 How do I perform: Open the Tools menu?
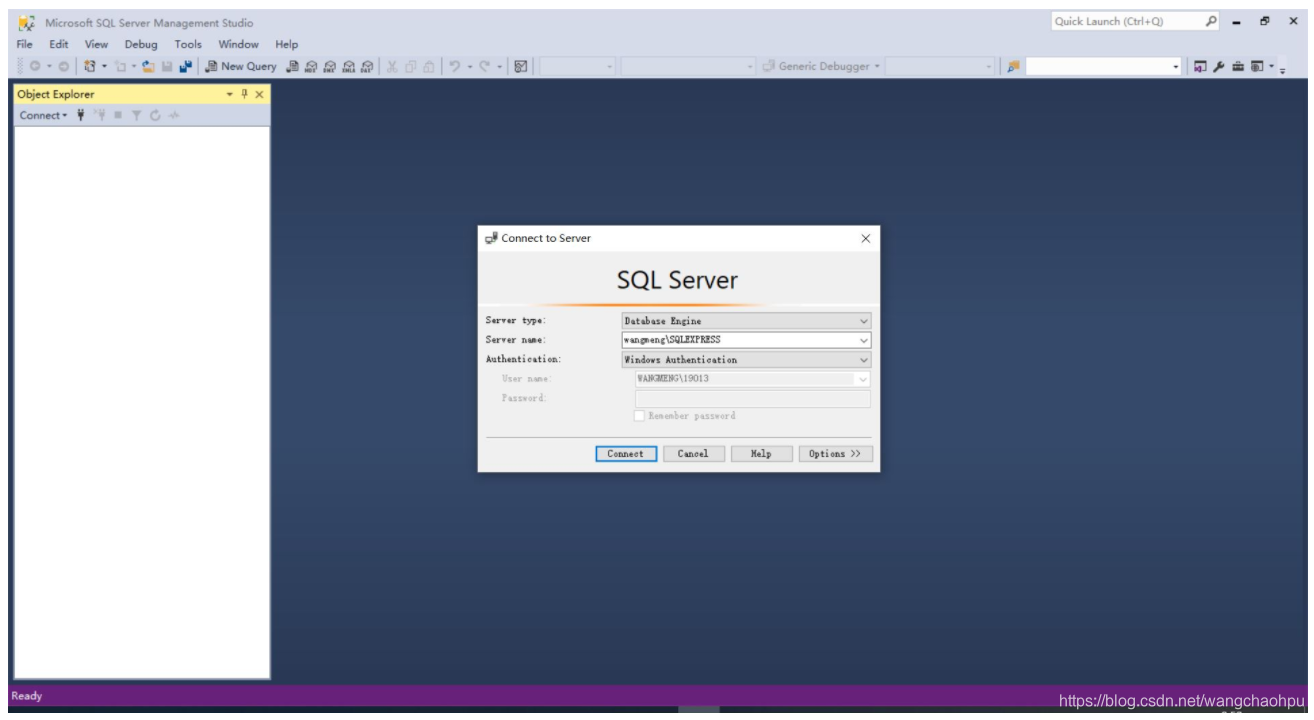tap(189, 44)
